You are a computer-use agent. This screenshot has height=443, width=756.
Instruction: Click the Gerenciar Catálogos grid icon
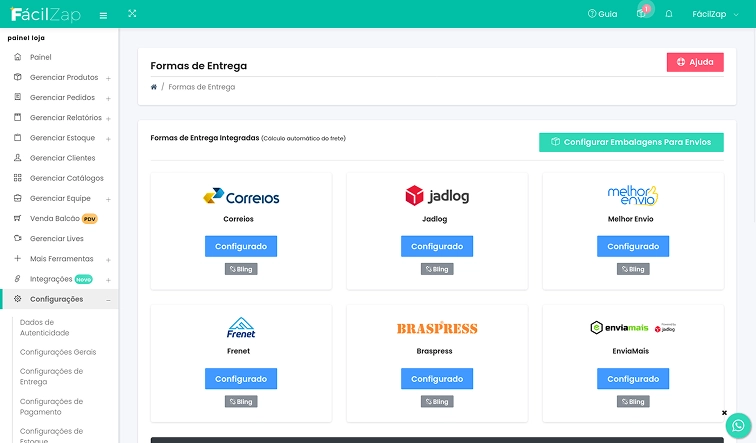point(18,177)
